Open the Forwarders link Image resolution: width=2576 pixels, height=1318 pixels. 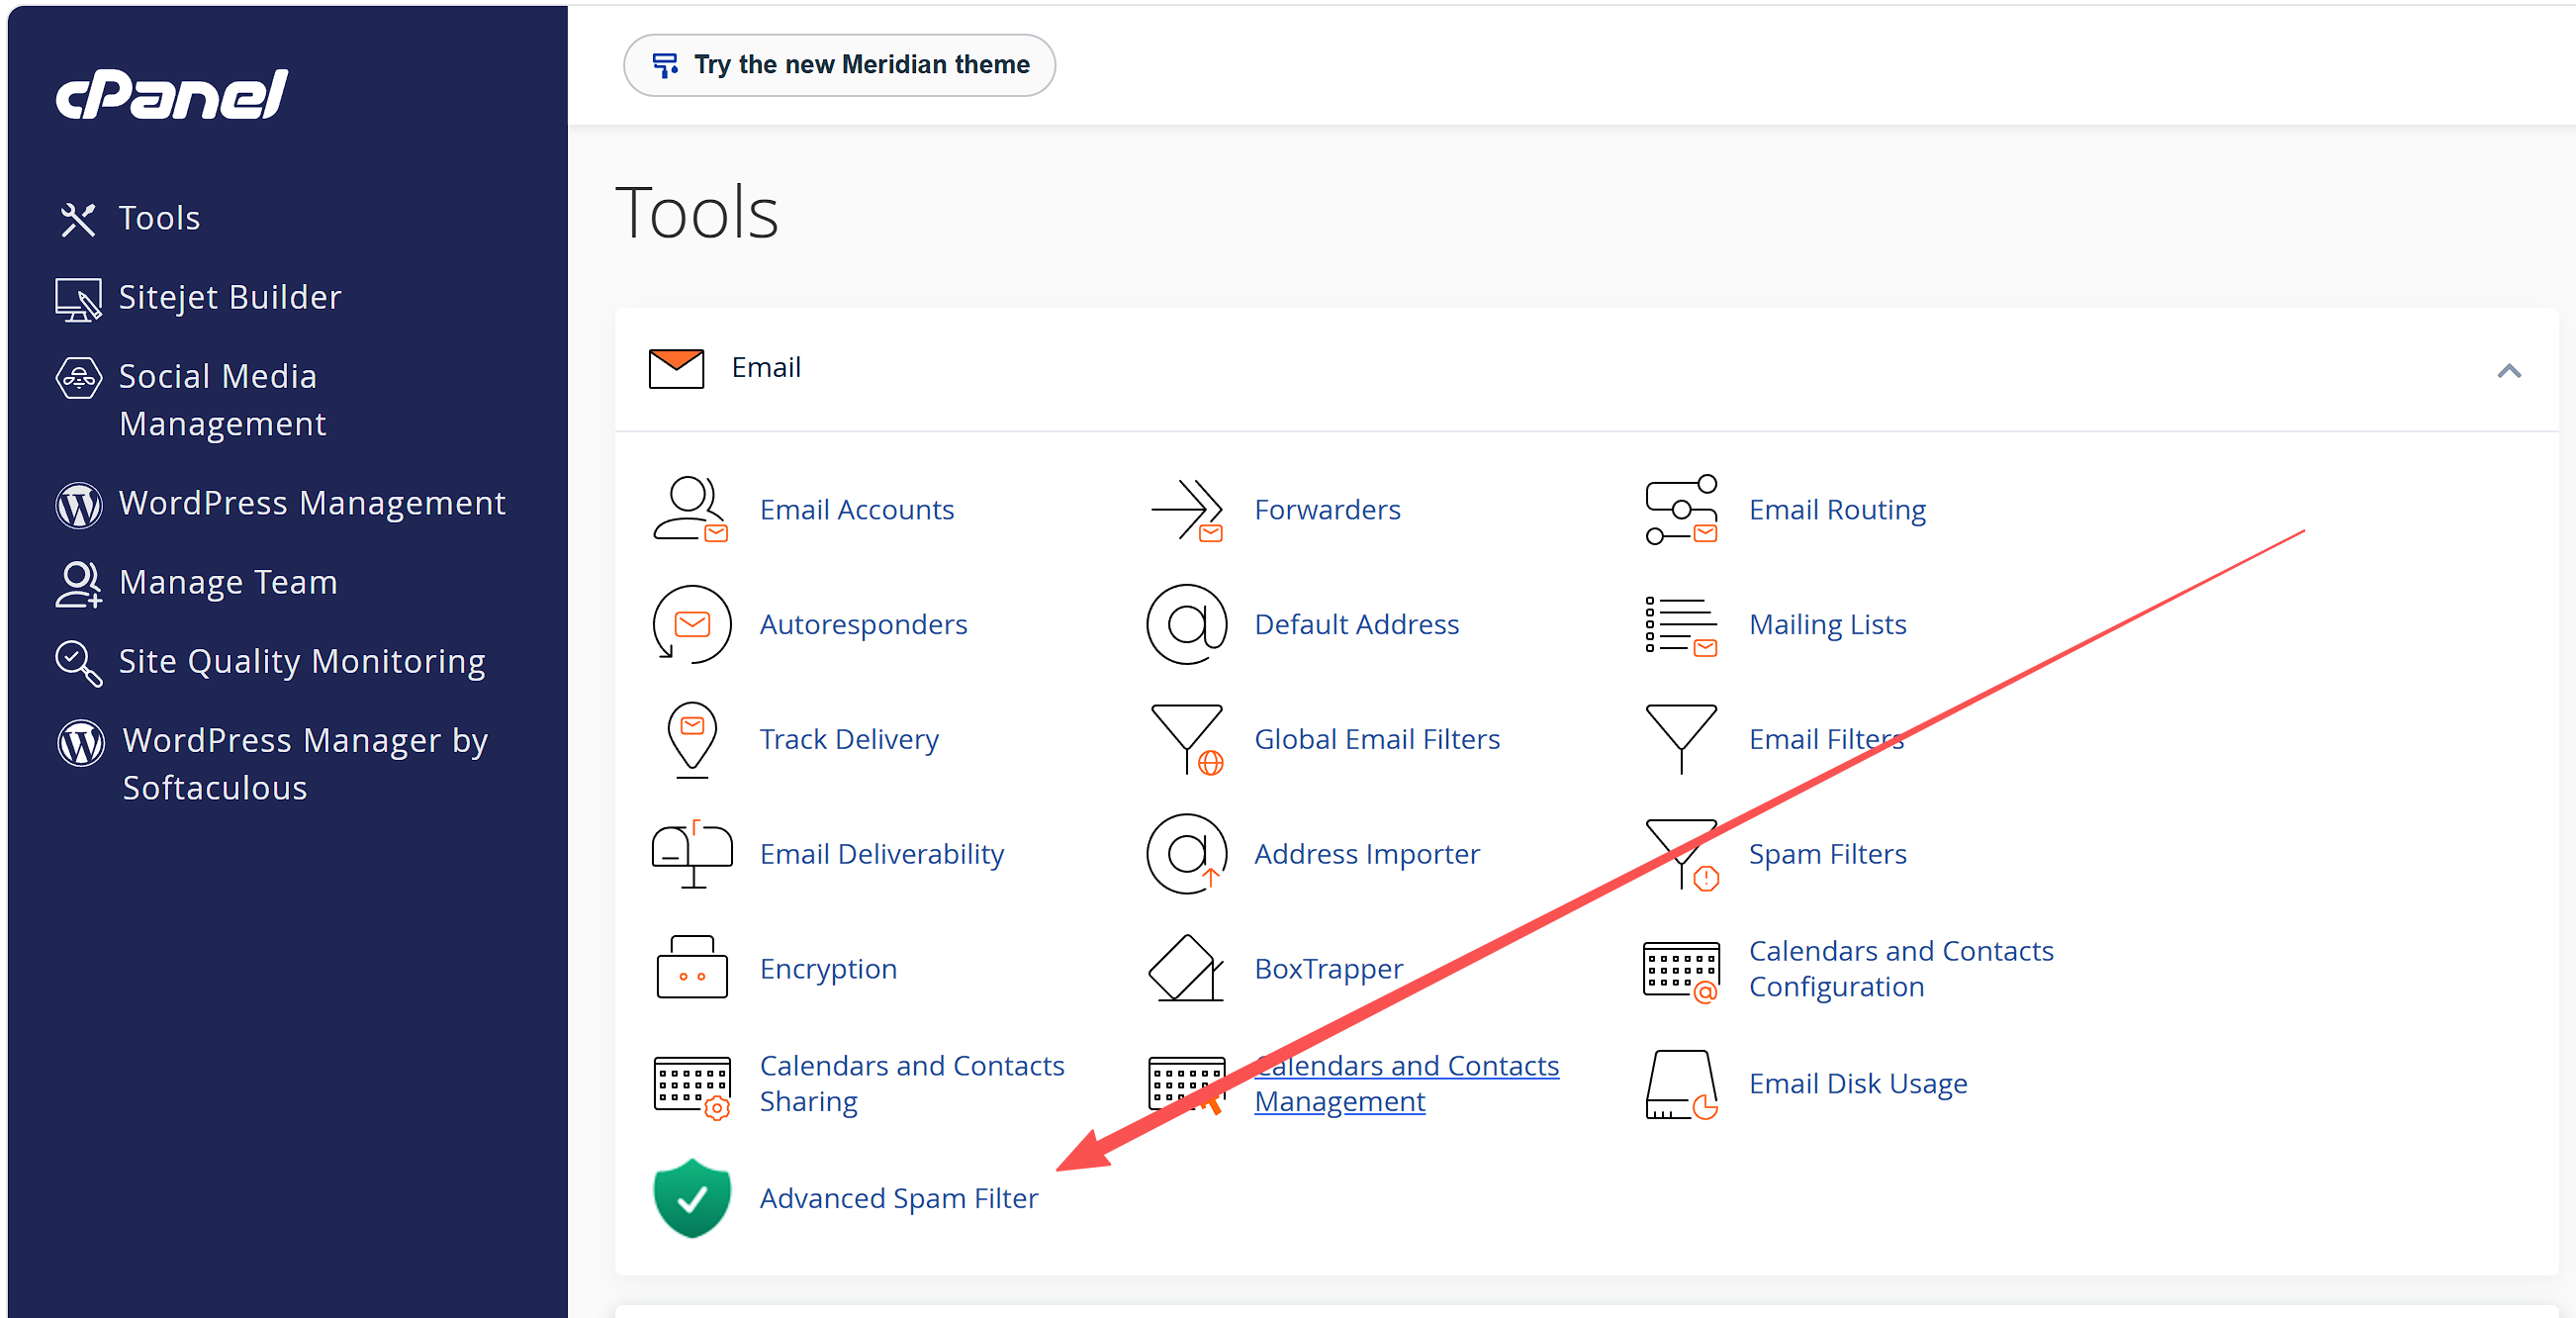(x=1327, y=510)
